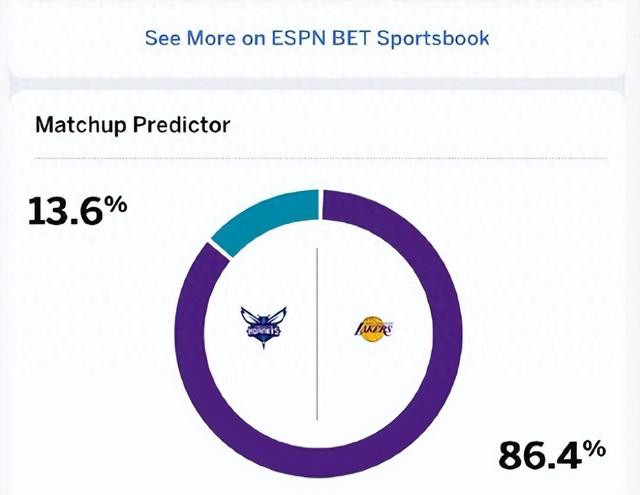Click the top gap between teal and purple arcs
Screen dimensions: 640x495
tap(320, 204)
